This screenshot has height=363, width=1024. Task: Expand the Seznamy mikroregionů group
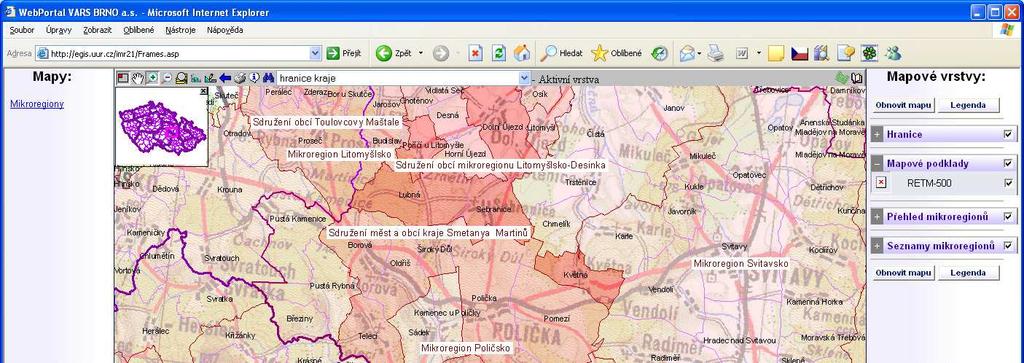tap(877, 245)
